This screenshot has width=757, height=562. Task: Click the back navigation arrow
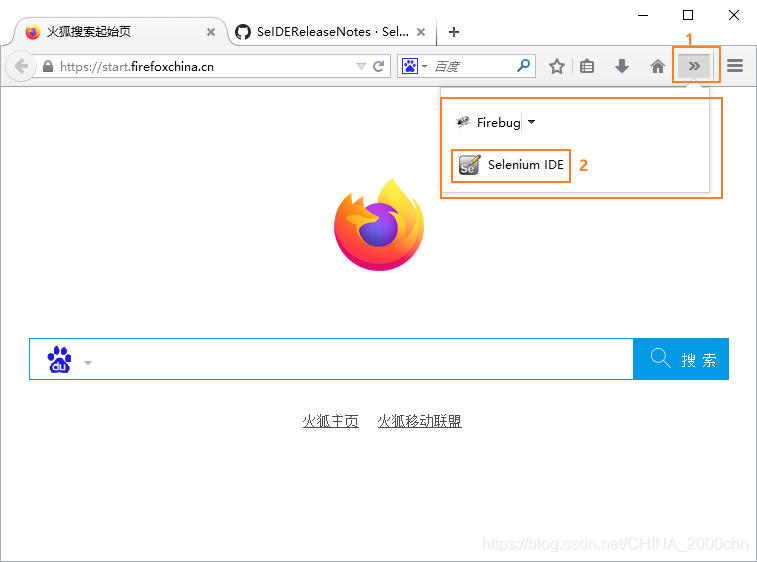pyautogui.click(x=21, y=66)
